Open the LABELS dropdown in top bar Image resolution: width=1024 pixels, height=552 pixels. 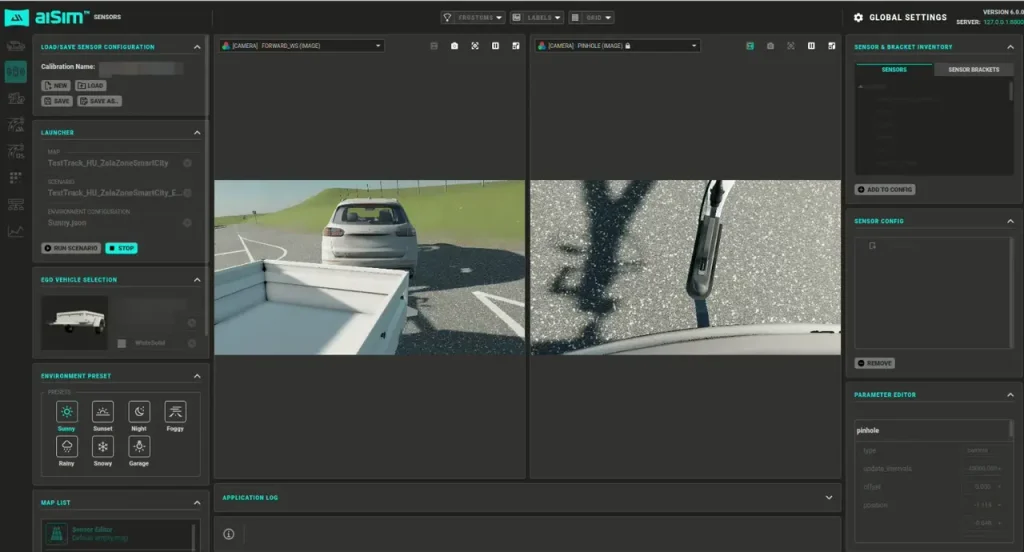coord(536,18)
